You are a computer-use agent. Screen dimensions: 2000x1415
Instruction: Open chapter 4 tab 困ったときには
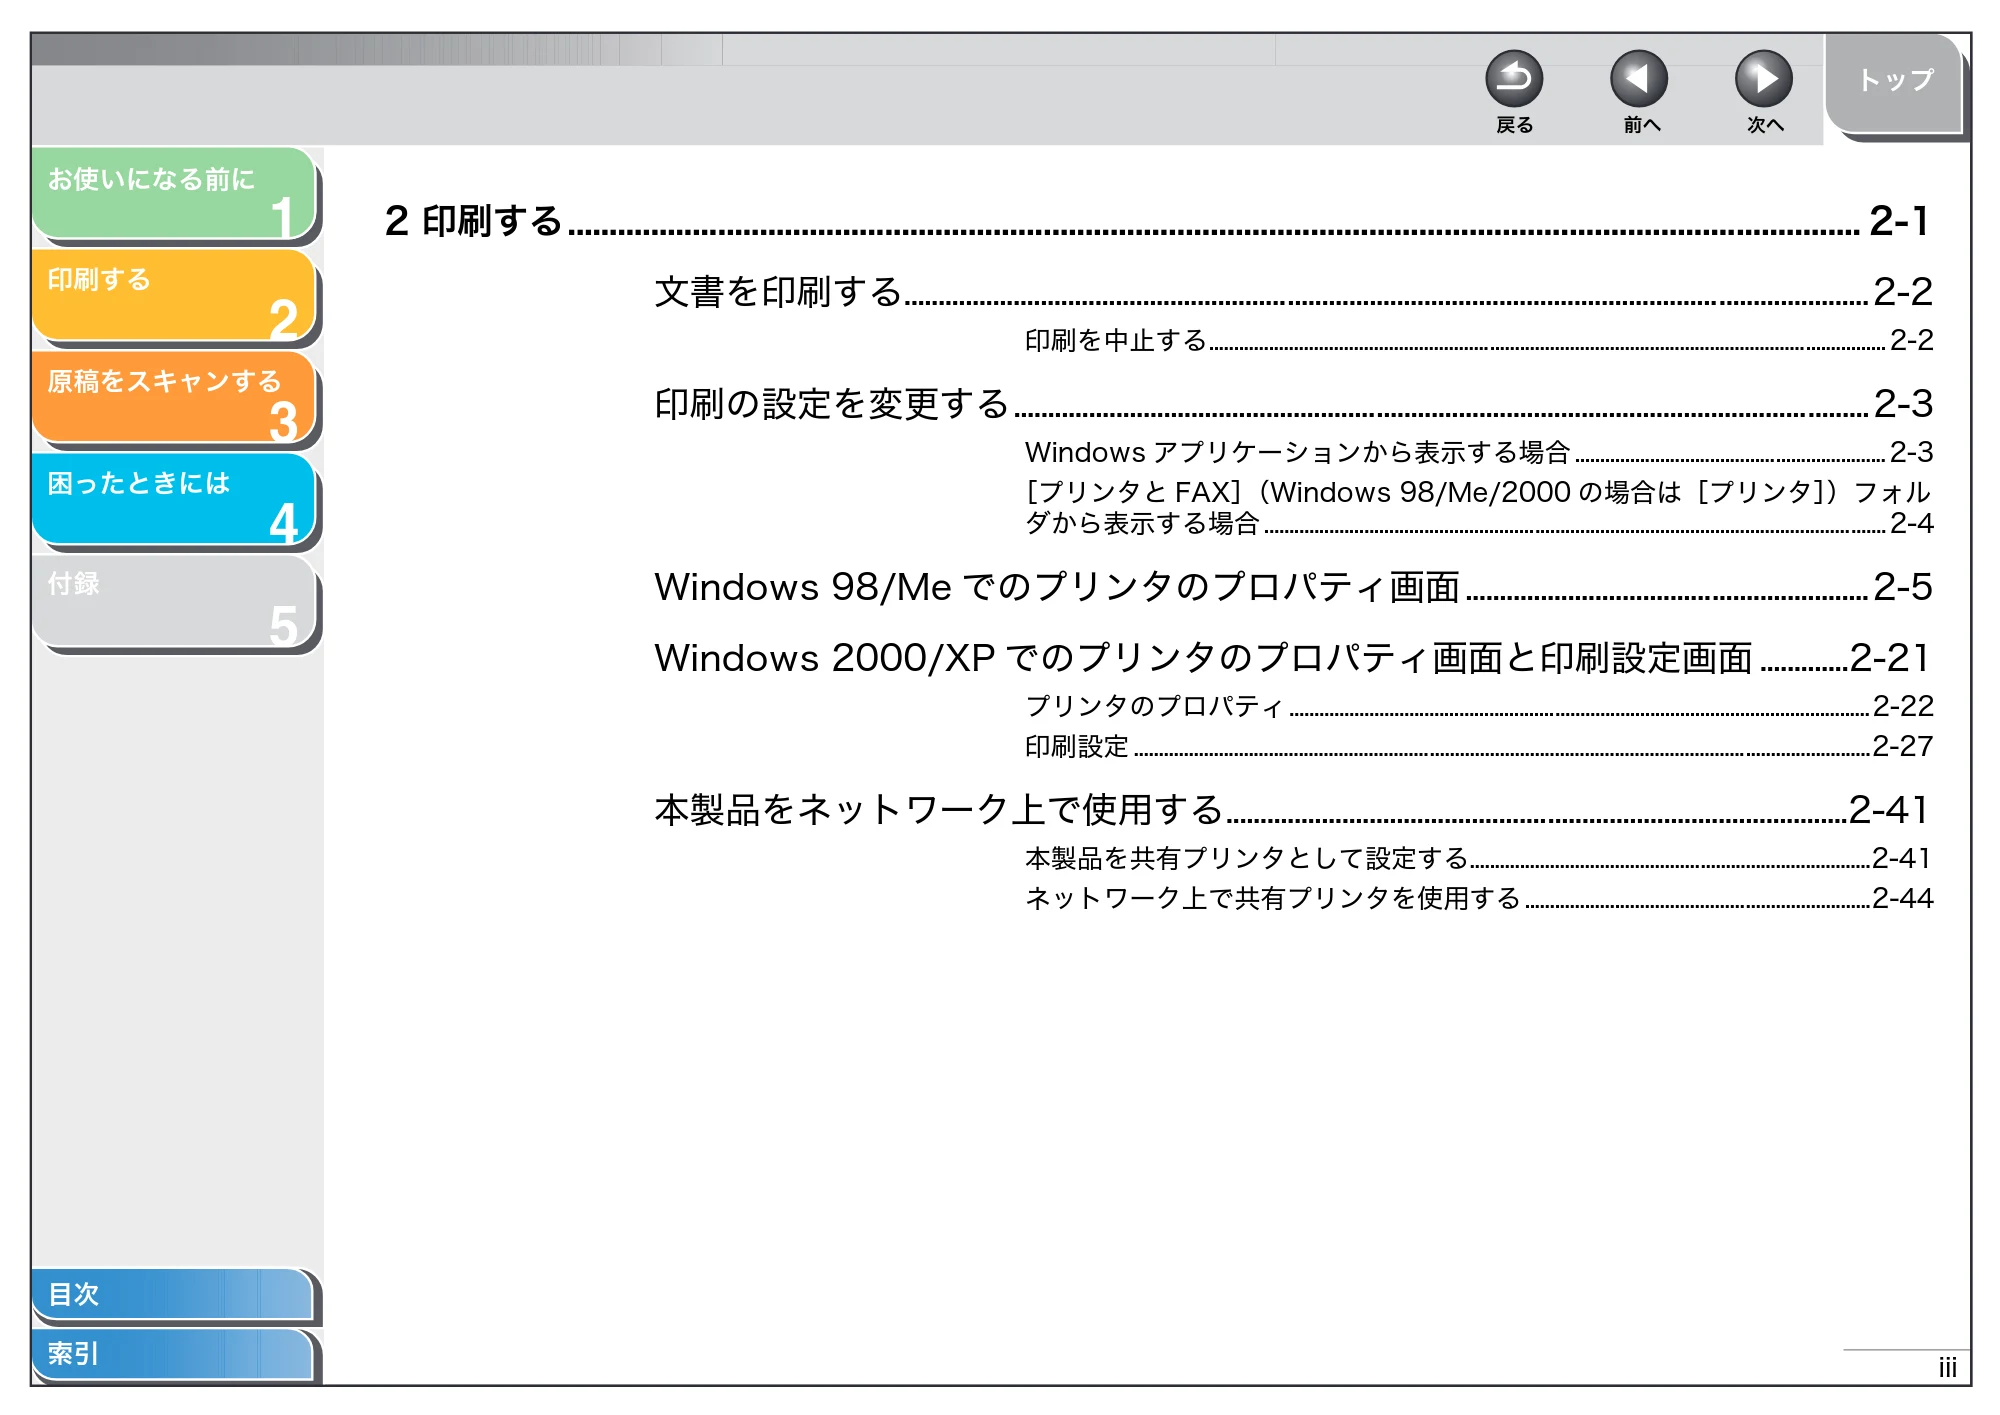pyautogui.click(x=174, y=499)
